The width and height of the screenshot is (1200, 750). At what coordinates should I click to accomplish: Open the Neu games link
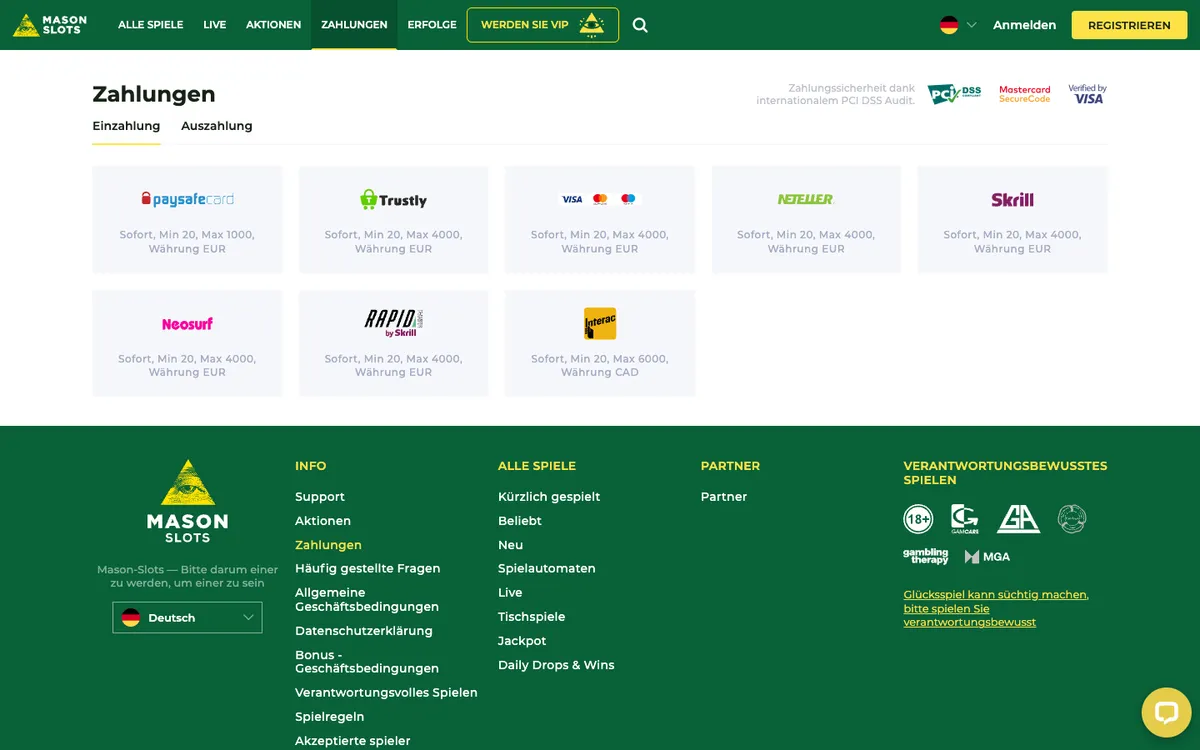click(x=511, y=545)
